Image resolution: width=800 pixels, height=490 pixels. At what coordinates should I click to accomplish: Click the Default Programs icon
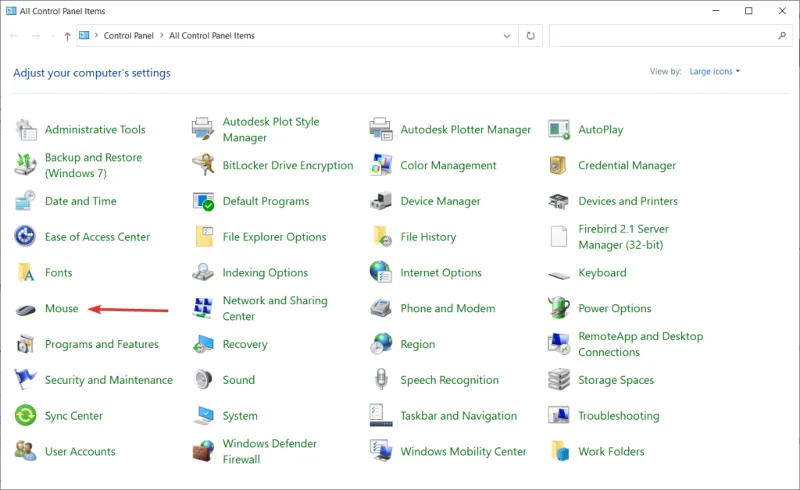203,201
